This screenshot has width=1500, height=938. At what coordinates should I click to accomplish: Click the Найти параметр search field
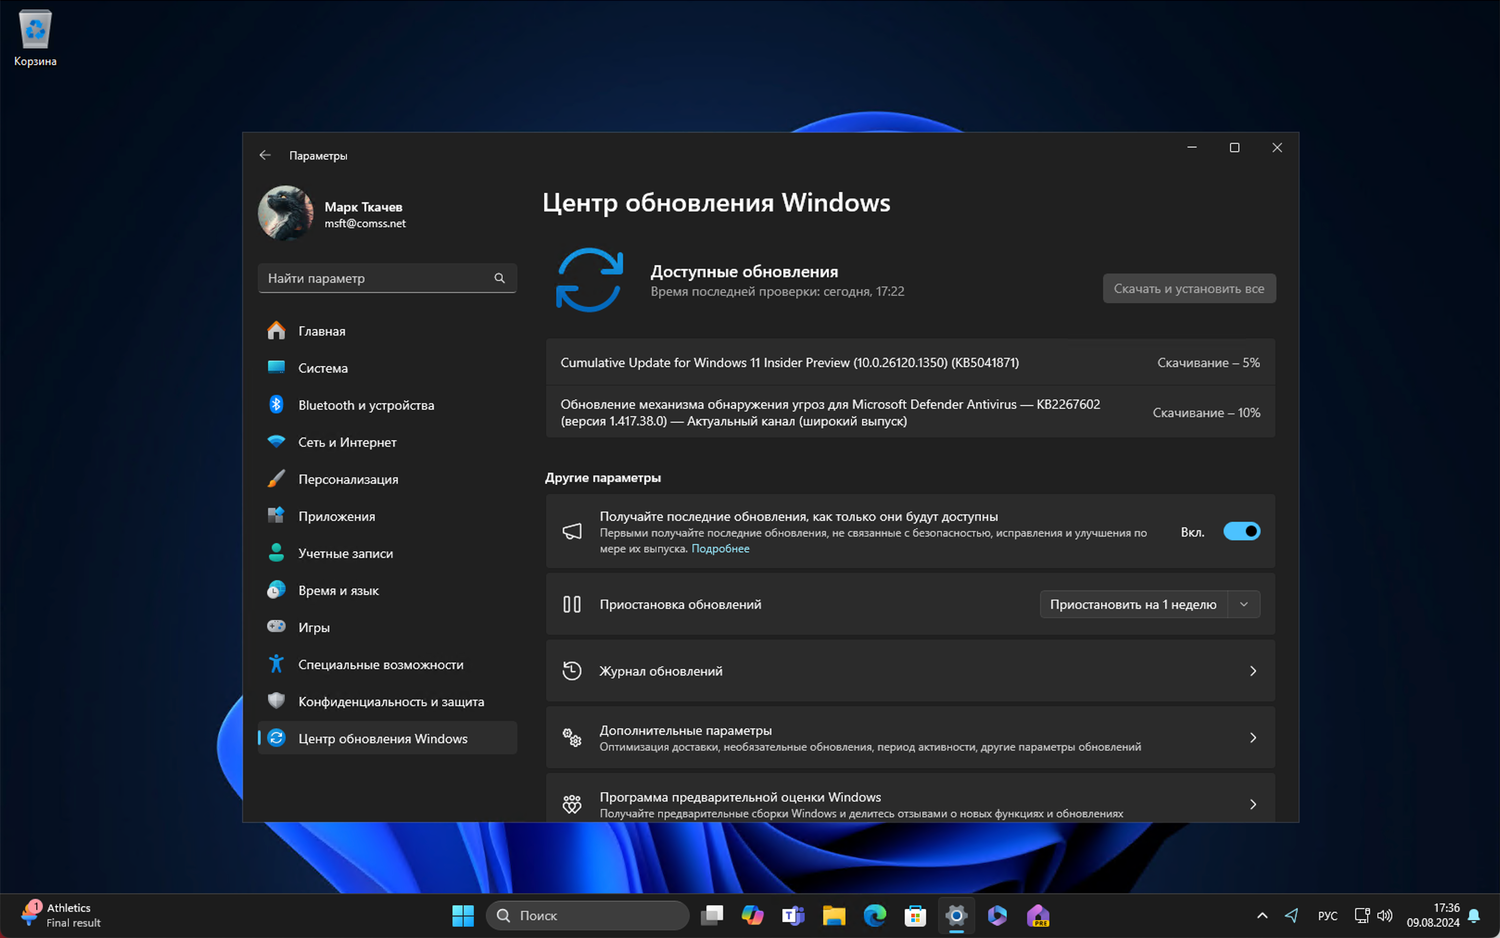[387, 278]
